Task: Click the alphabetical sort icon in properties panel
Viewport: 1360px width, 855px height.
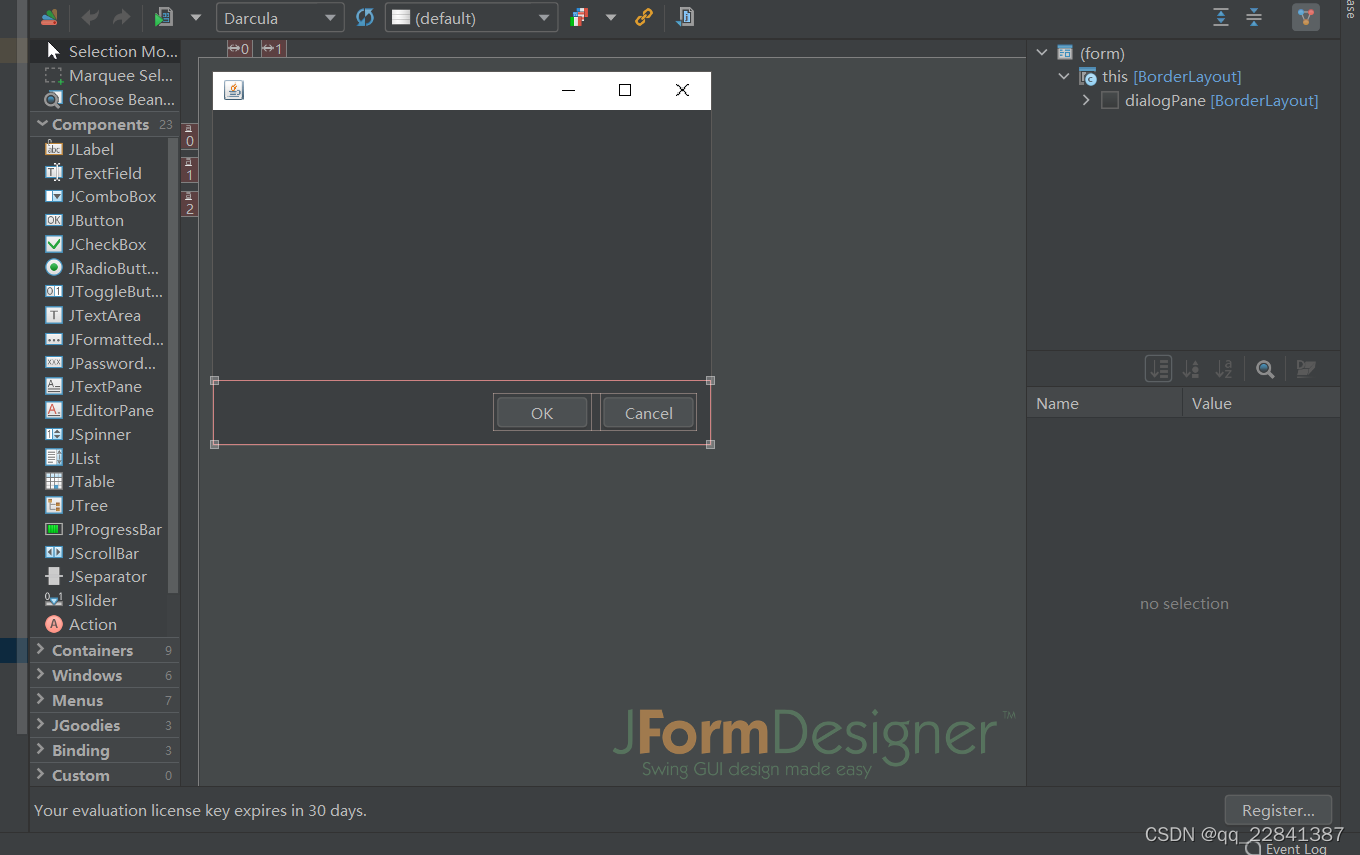Action: point(1224,368)
